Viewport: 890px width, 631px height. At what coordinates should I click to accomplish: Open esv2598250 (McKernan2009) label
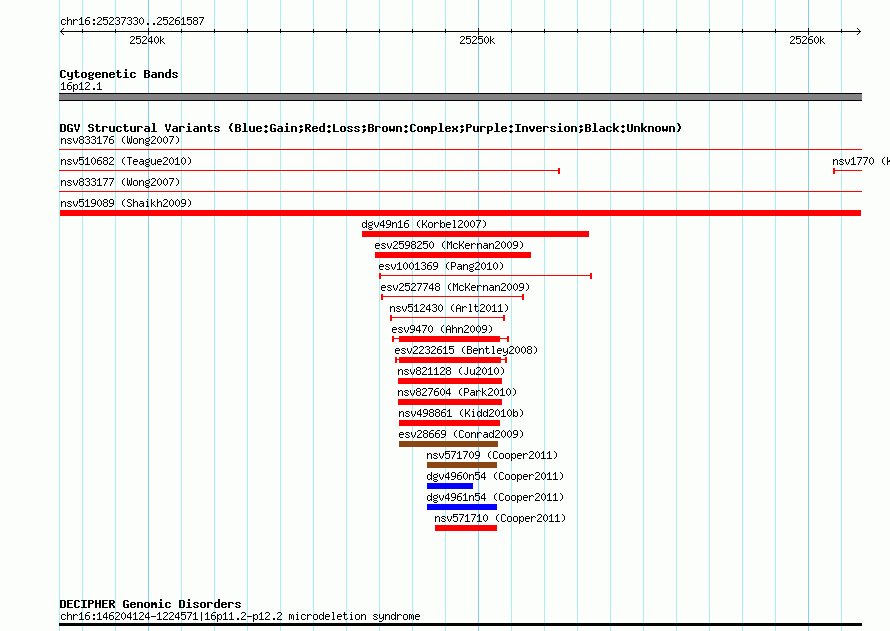[x=449, y=245]
